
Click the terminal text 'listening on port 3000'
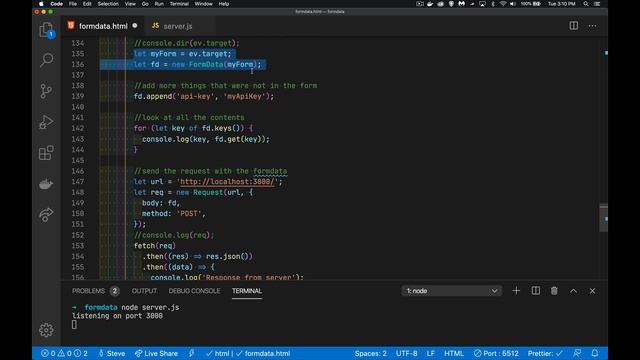(x=117, y=316)
